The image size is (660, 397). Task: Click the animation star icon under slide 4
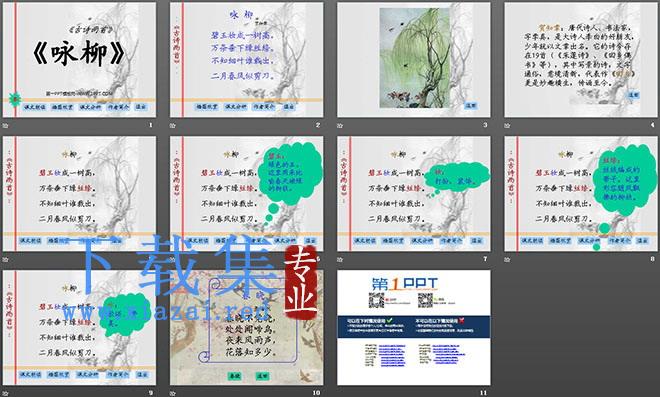click(507, 125)
